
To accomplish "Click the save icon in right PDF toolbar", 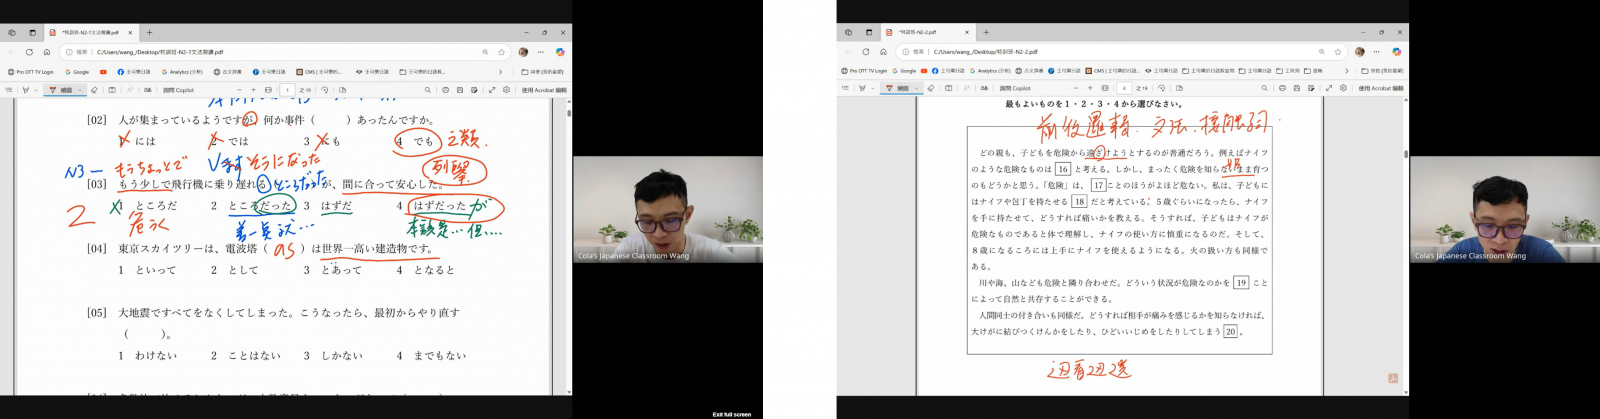I will 1297,88.
